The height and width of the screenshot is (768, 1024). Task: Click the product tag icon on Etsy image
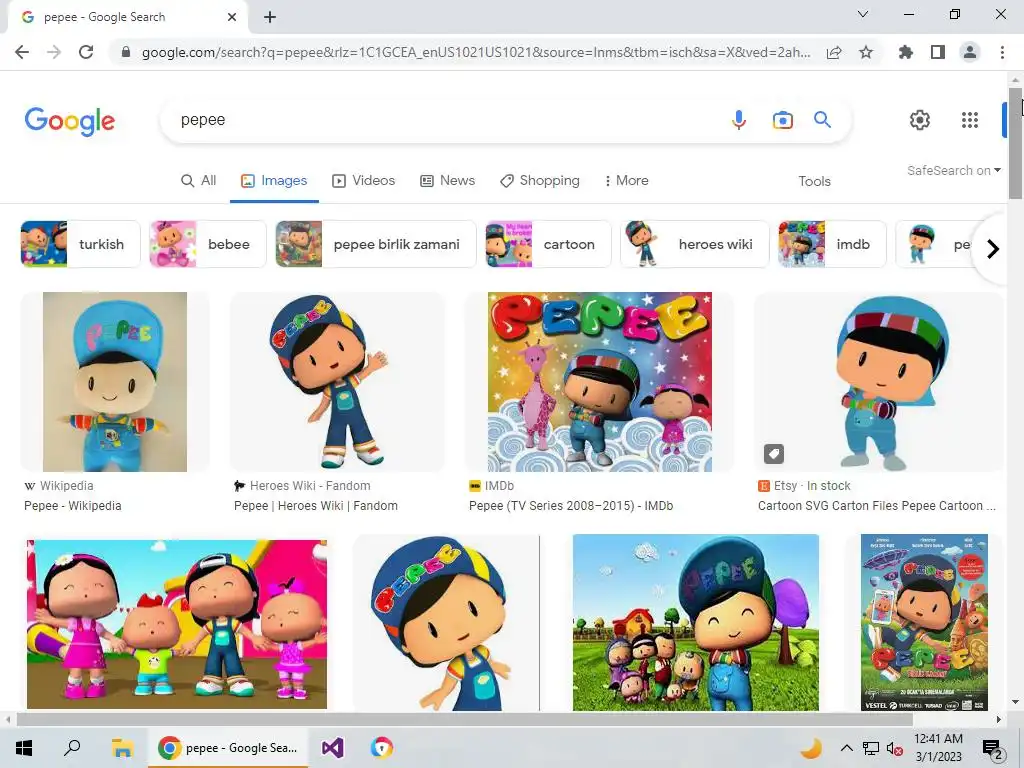tap(774, 454)
